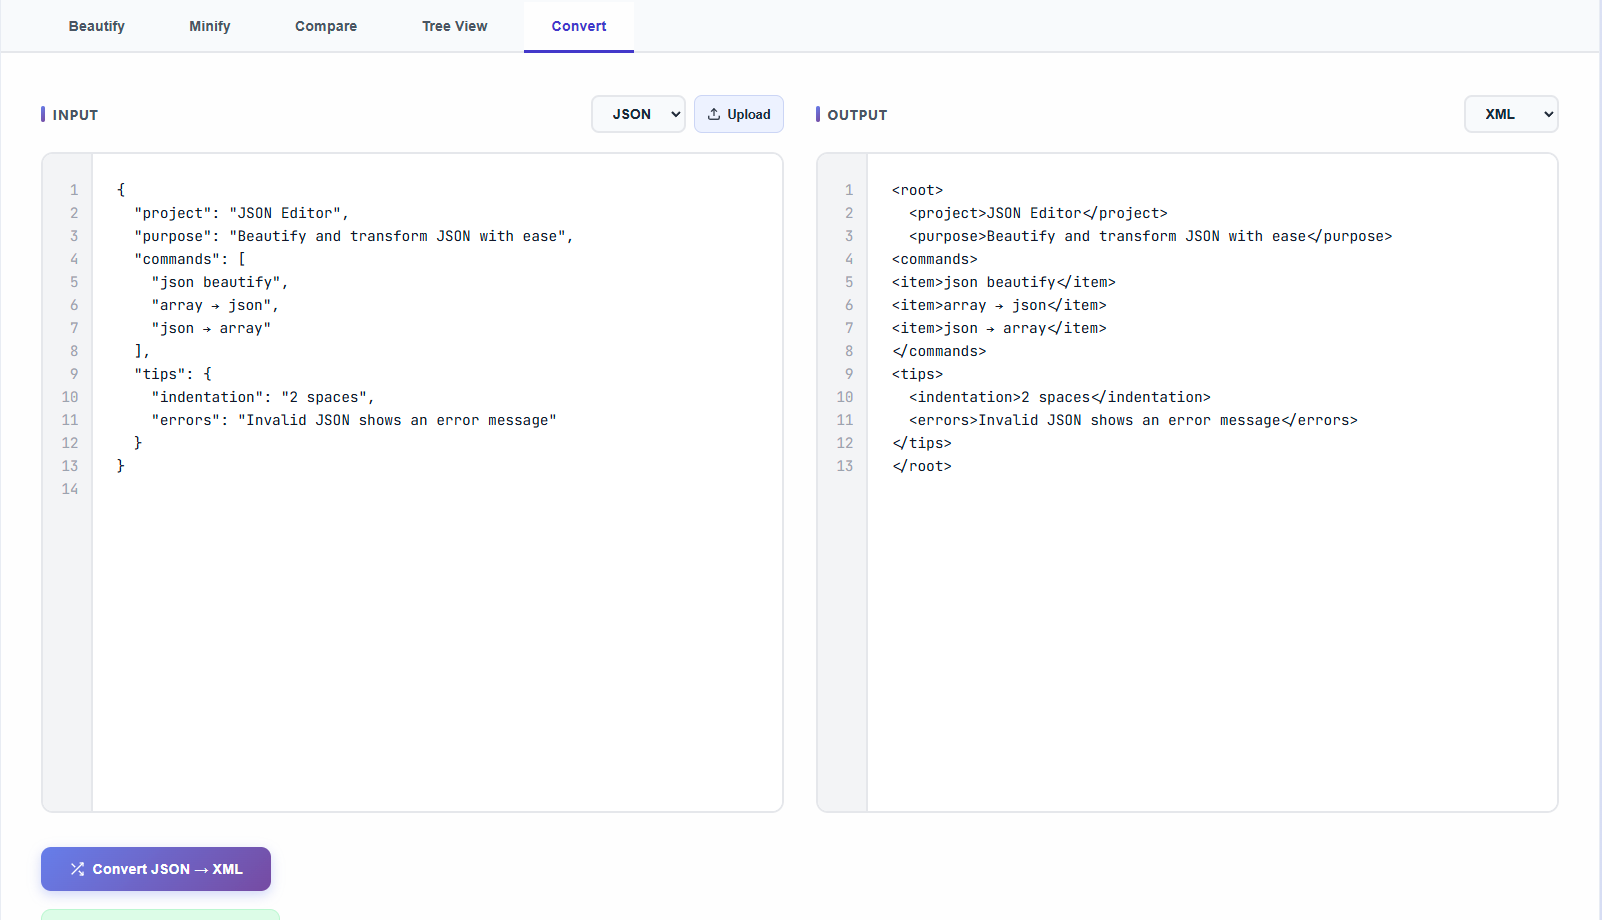Change output format using the XML selector
The height and width of the screenshot is (920, 1602).
click(x=1510, y=113)
